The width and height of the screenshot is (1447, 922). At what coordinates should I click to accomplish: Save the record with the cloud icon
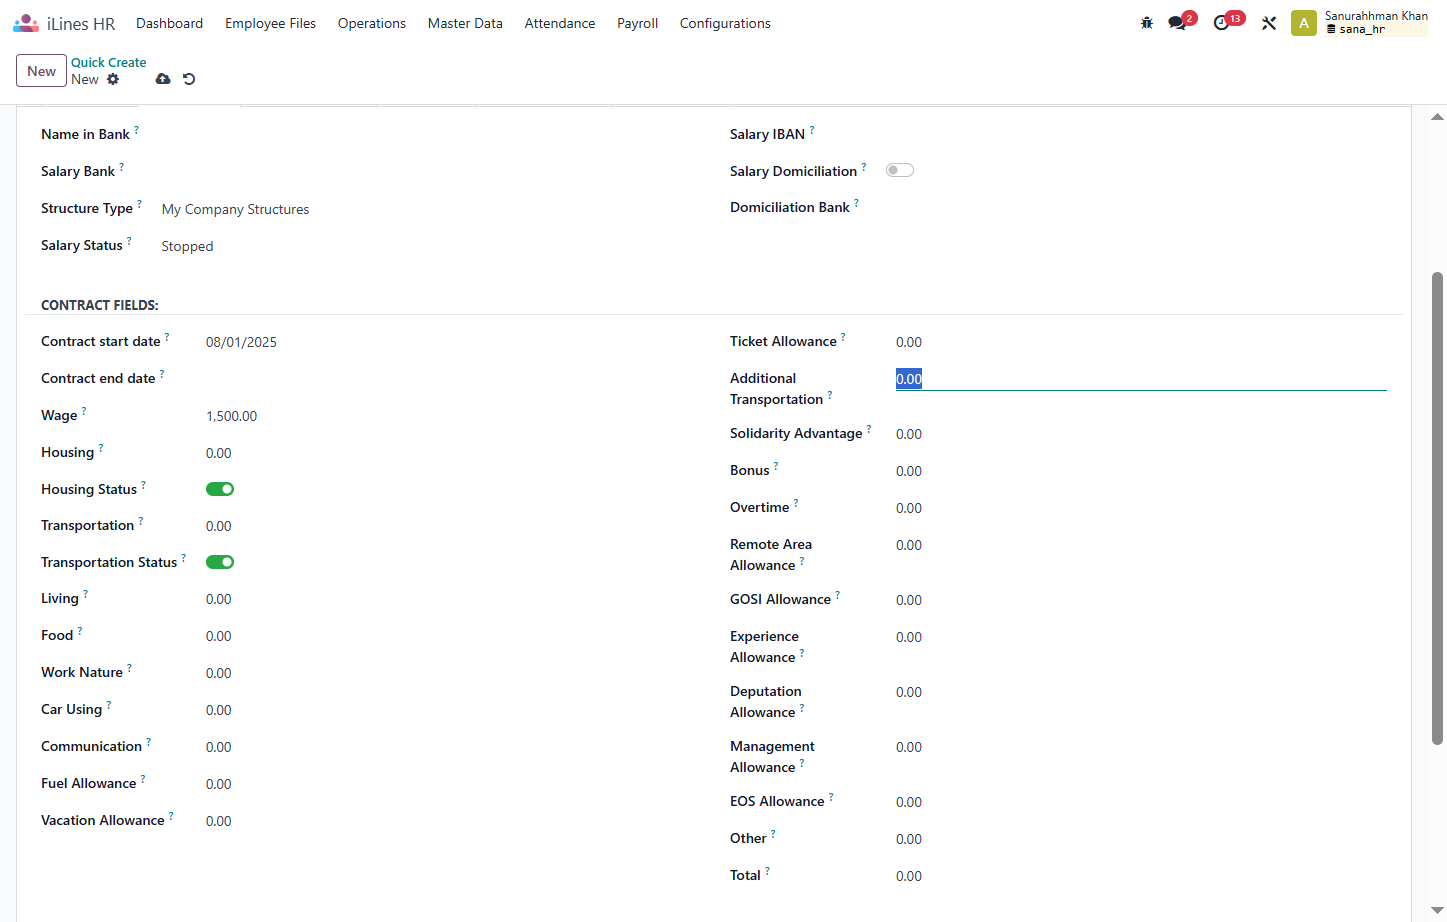coord(163,79)
